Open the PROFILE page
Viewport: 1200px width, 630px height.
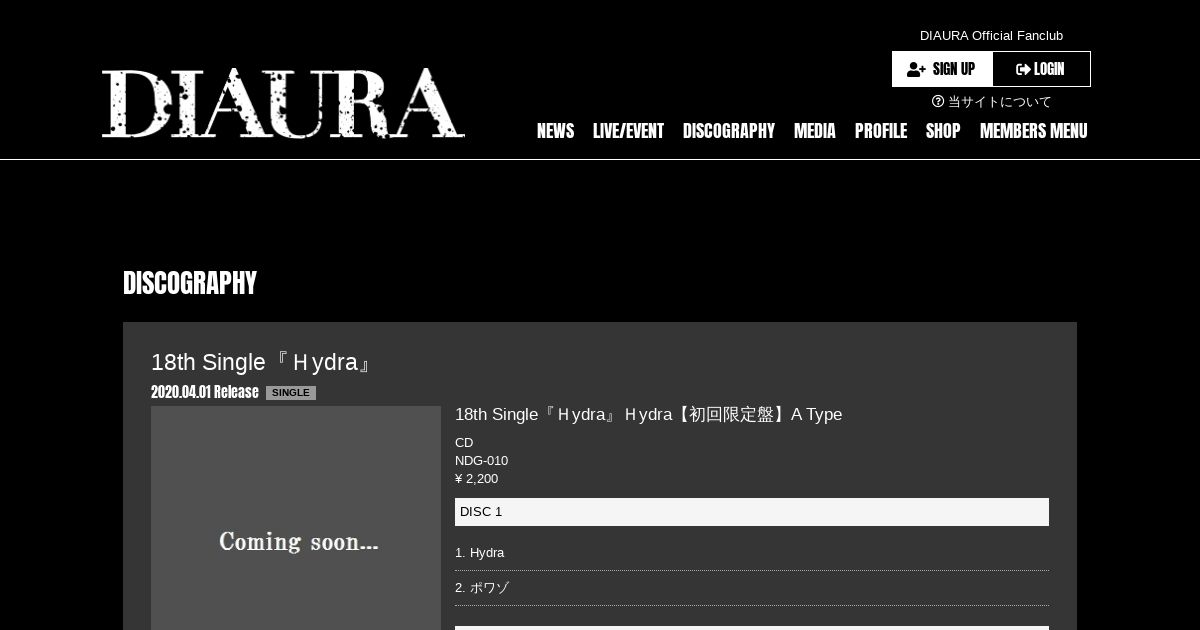pyautogui.click(x=881, y=131)
